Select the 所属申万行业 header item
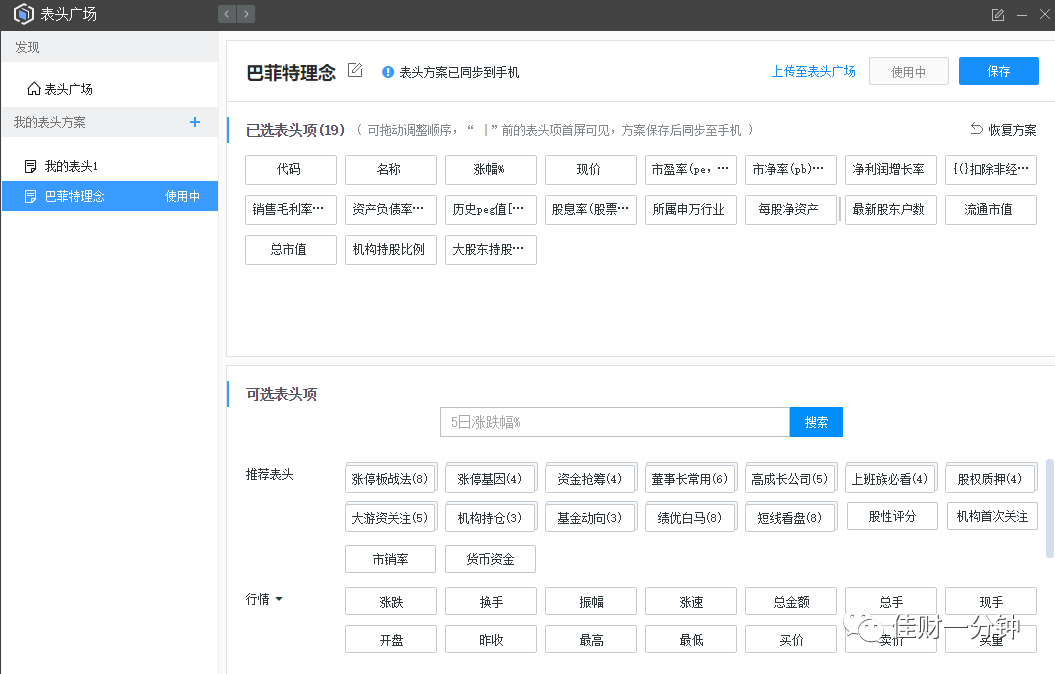The height and width of the screenshot is (674, 1055). [x=691, y=210]
